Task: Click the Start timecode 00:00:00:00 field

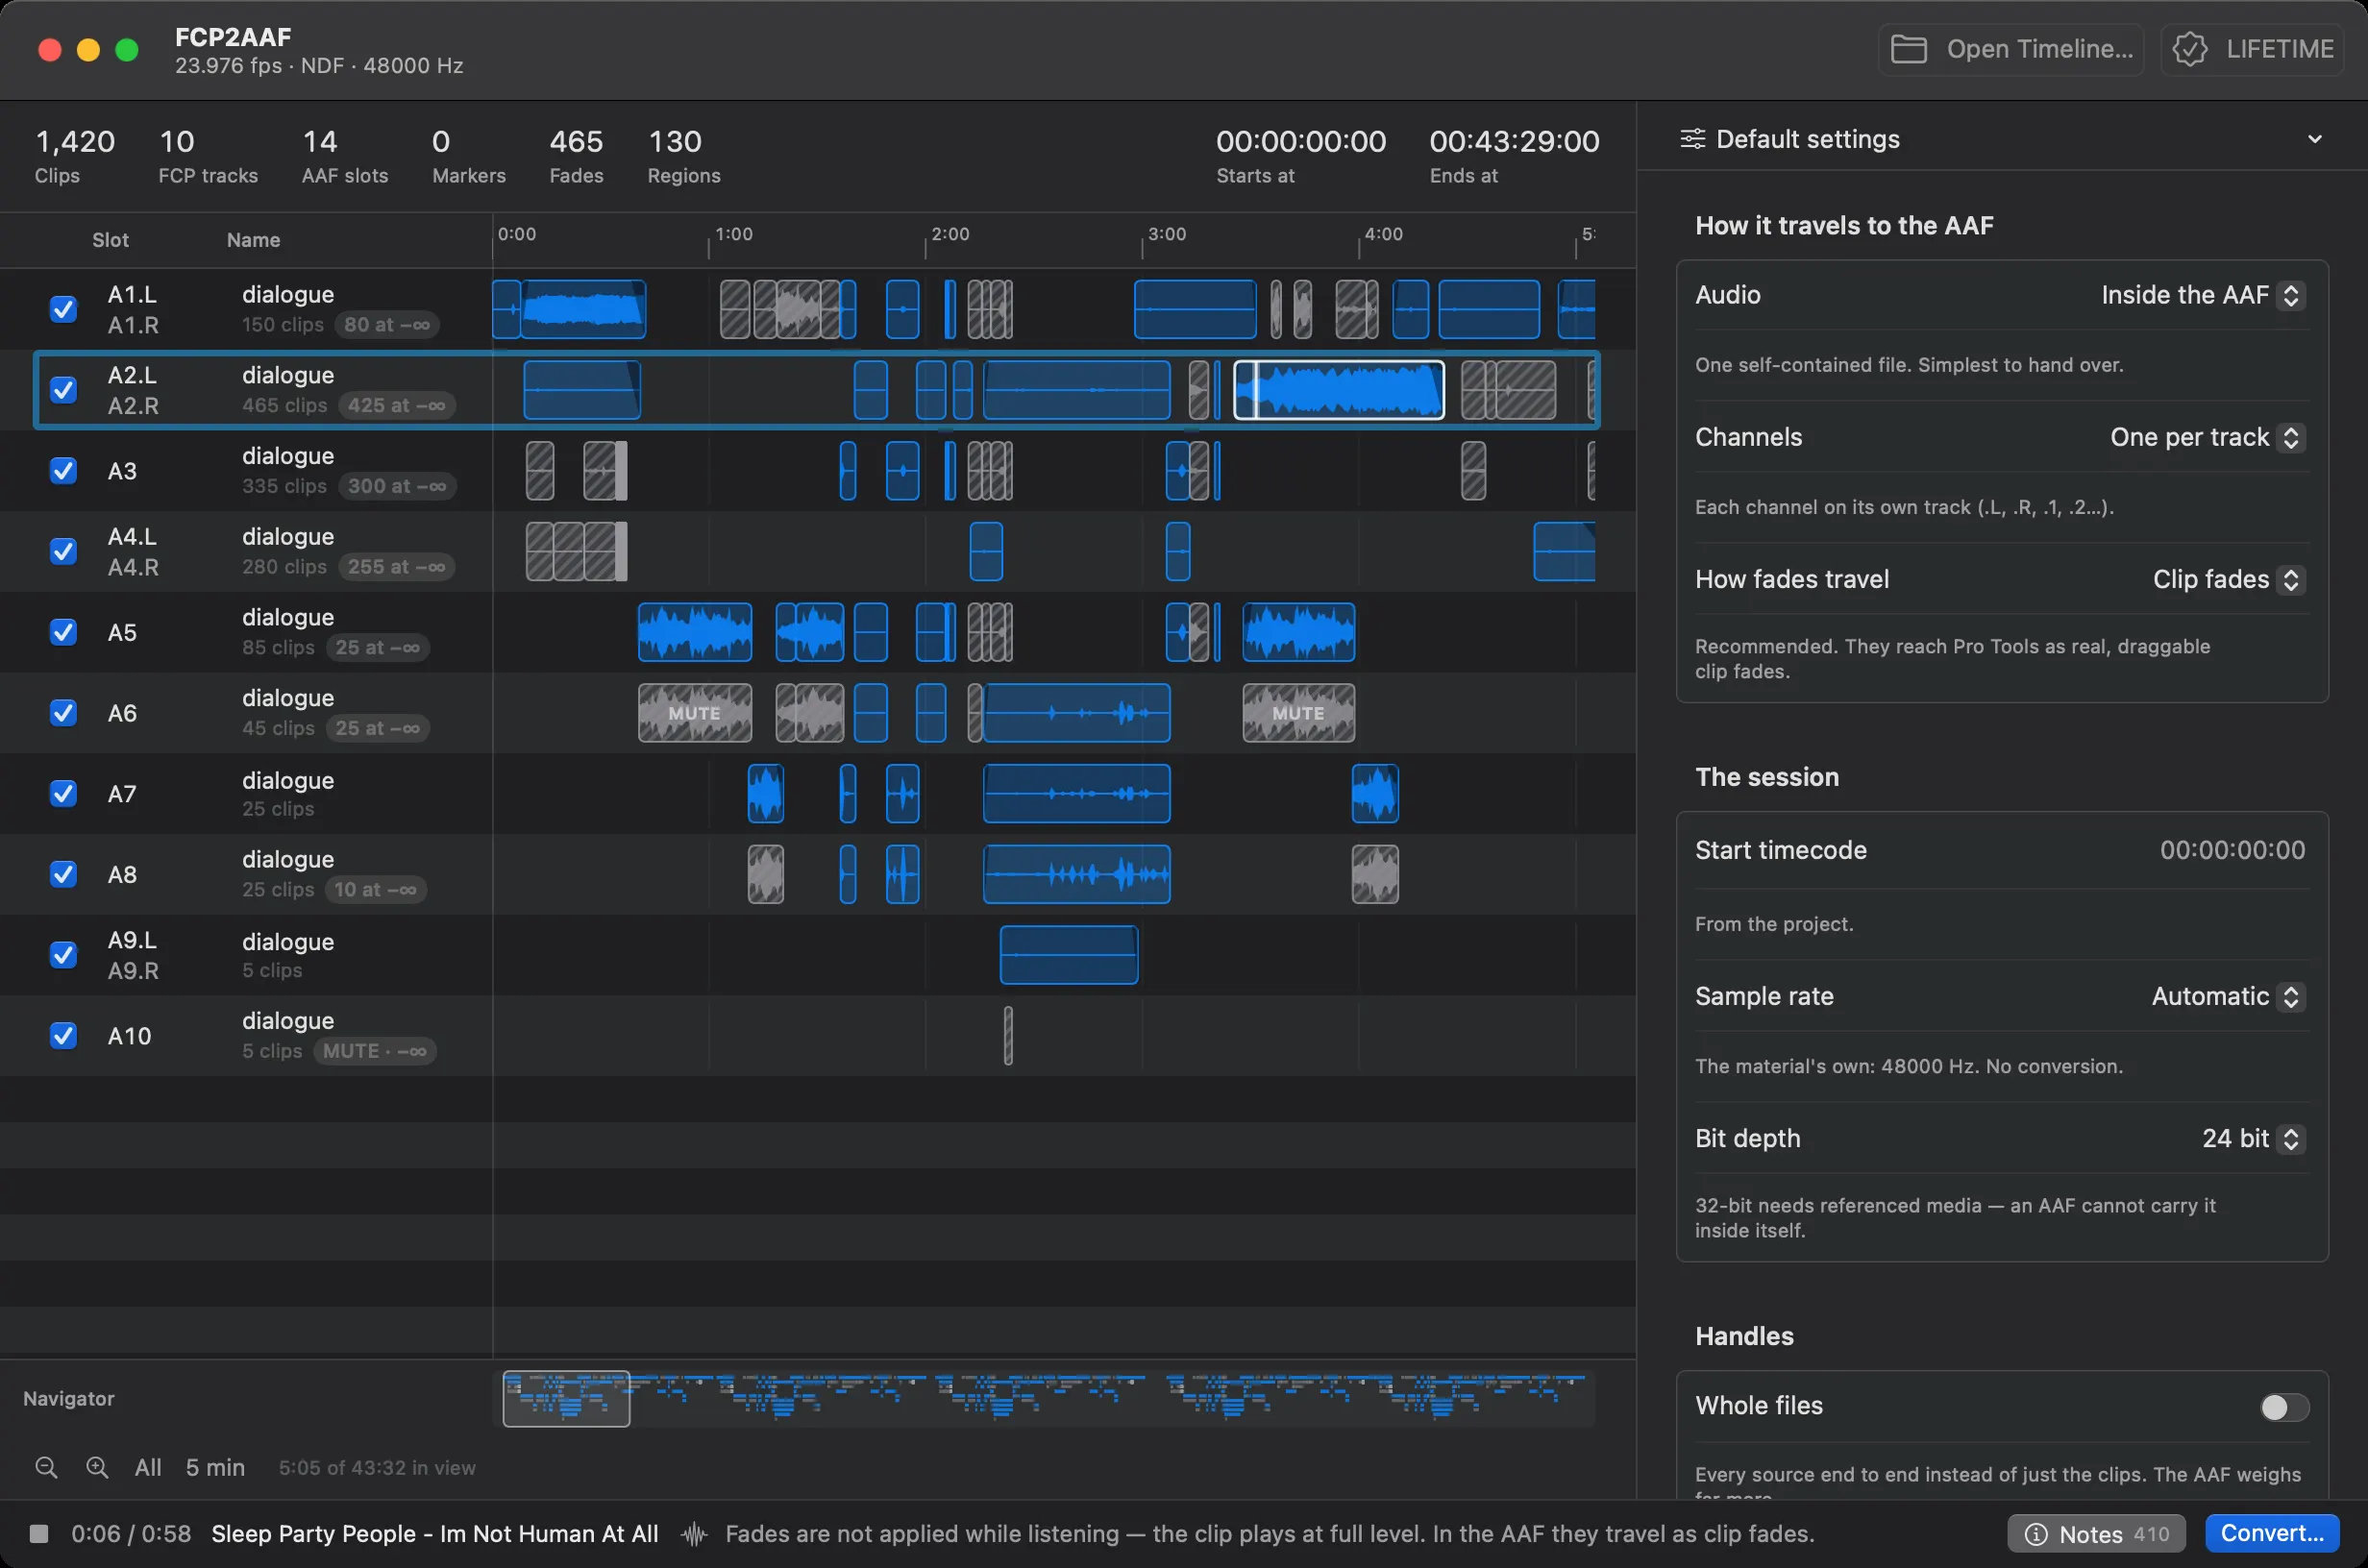Action: point(2232,850)
